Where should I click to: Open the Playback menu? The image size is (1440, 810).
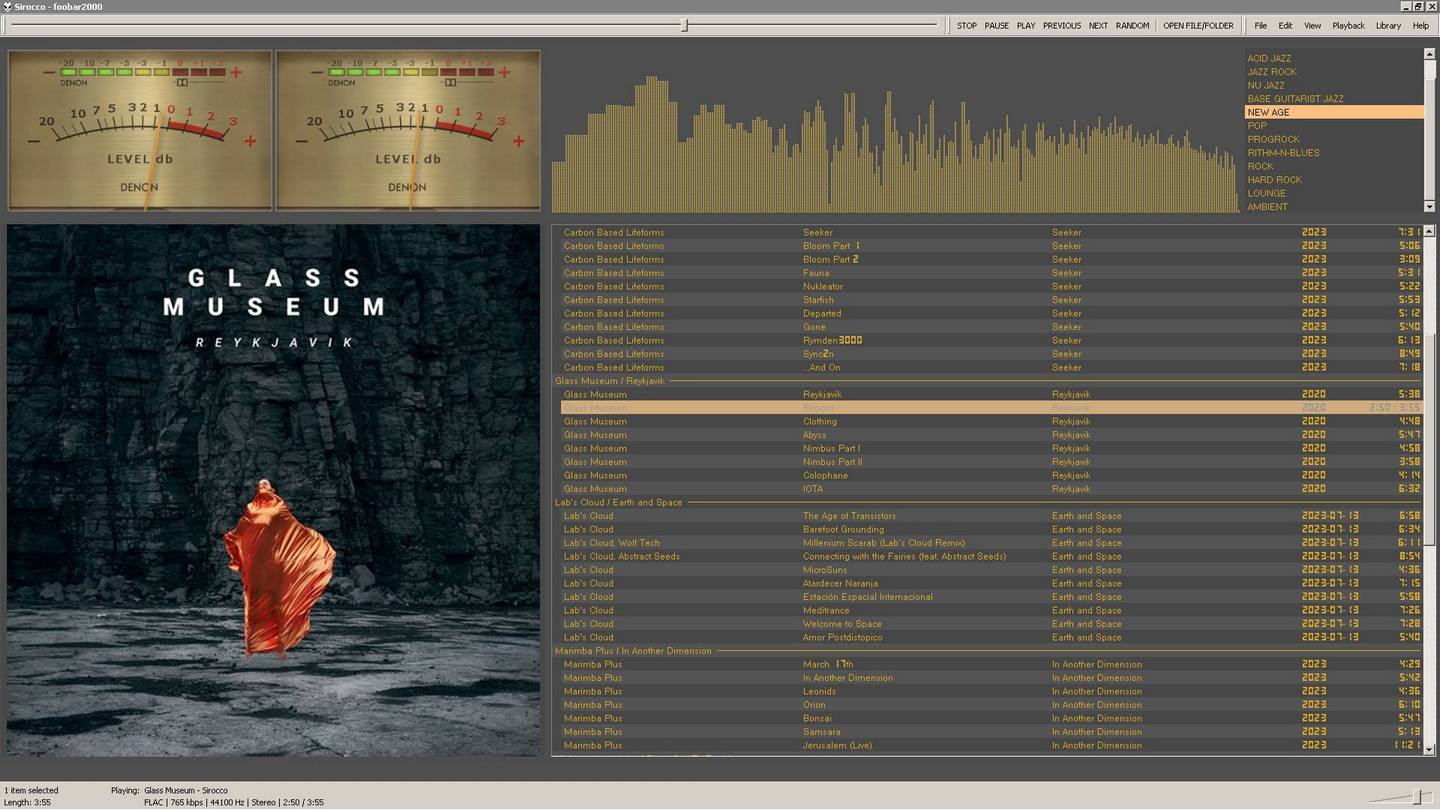tap(1348, 26)
